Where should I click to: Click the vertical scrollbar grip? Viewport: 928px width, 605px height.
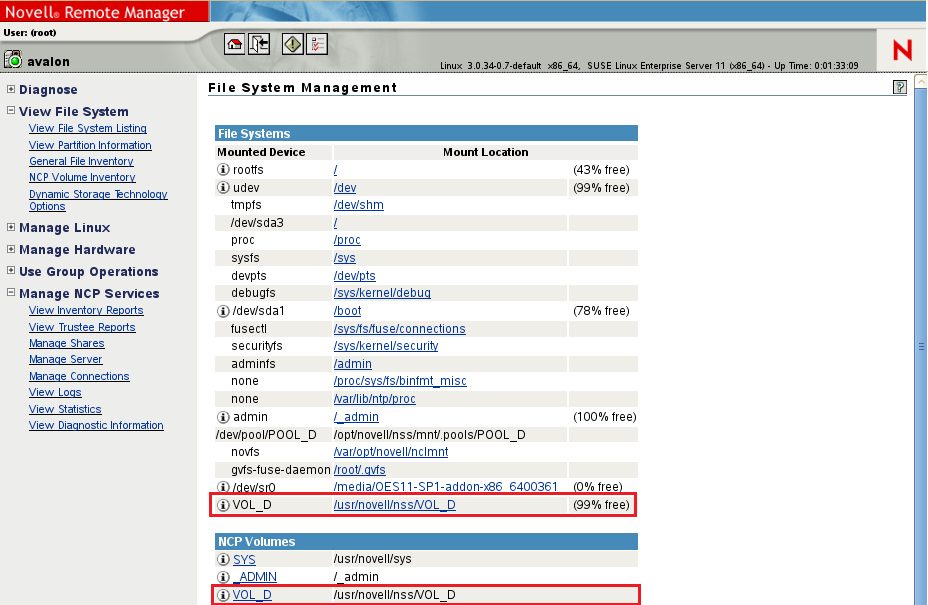click(921, 347)
